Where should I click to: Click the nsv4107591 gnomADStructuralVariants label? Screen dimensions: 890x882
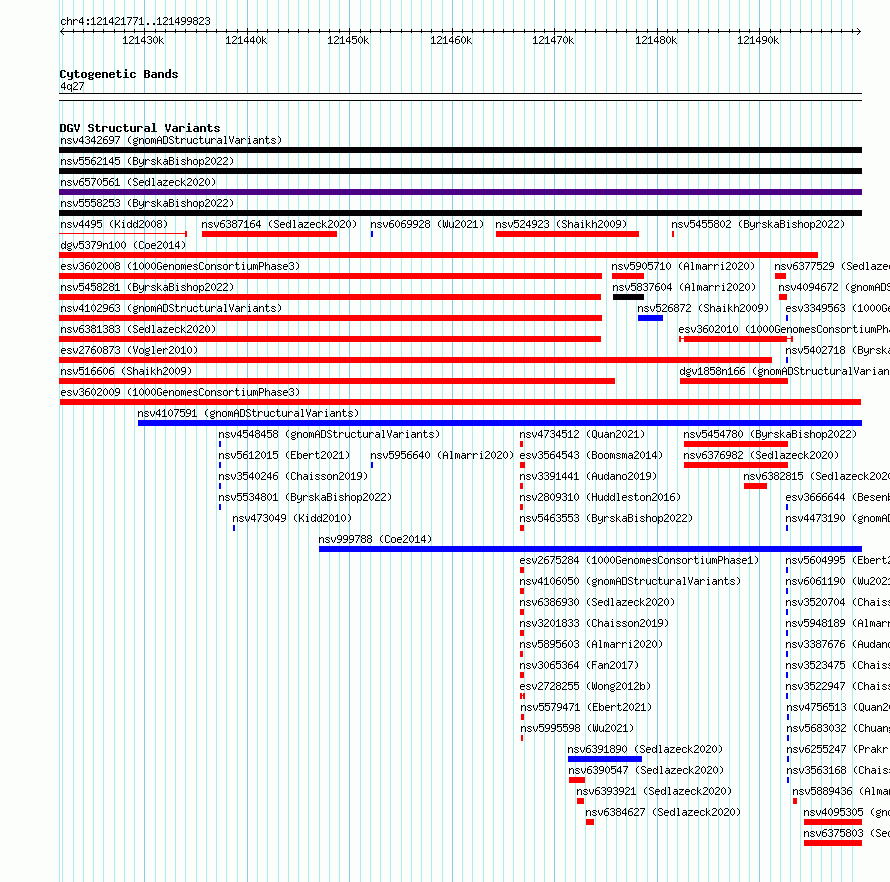coord(248,413)
